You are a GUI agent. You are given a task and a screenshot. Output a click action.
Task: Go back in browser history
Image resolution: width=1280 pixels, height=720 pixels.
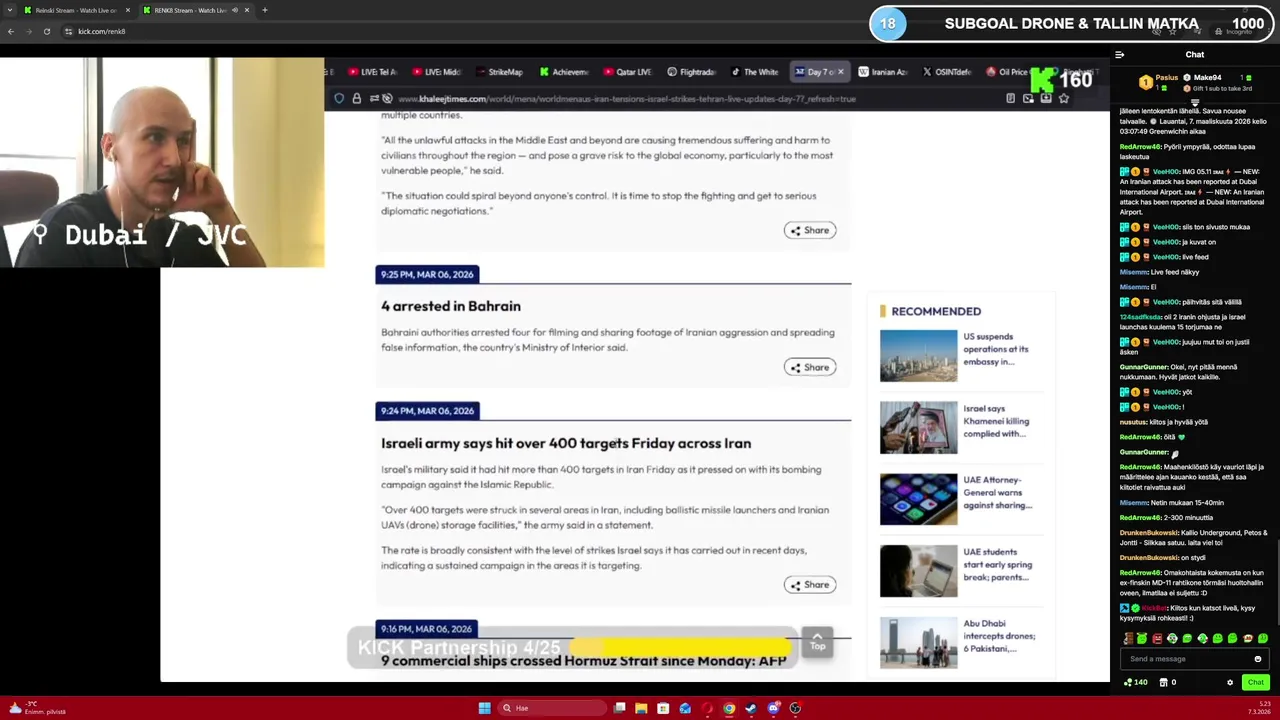[11, 31]
